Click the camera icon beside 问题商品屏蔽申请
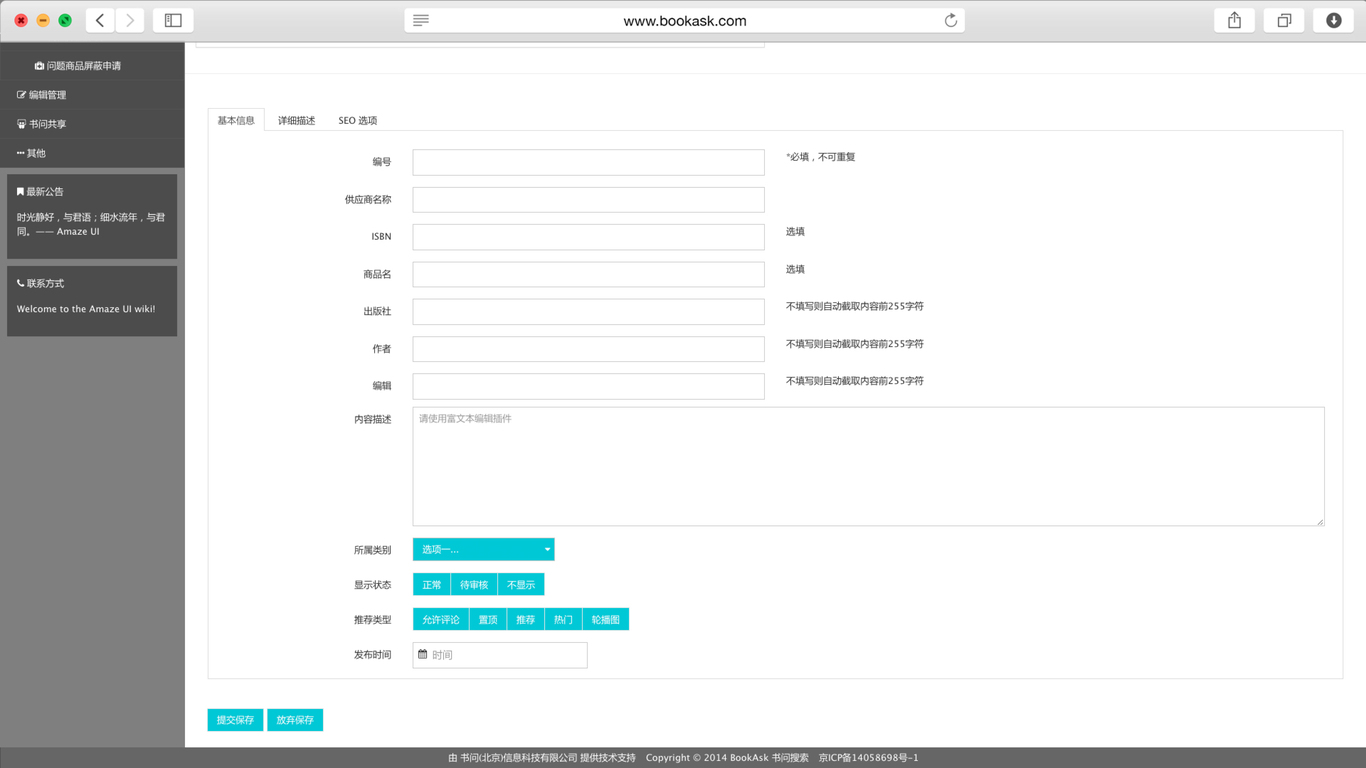The image size is (1366, 768). pyautogui.click(x=39, y=66)
